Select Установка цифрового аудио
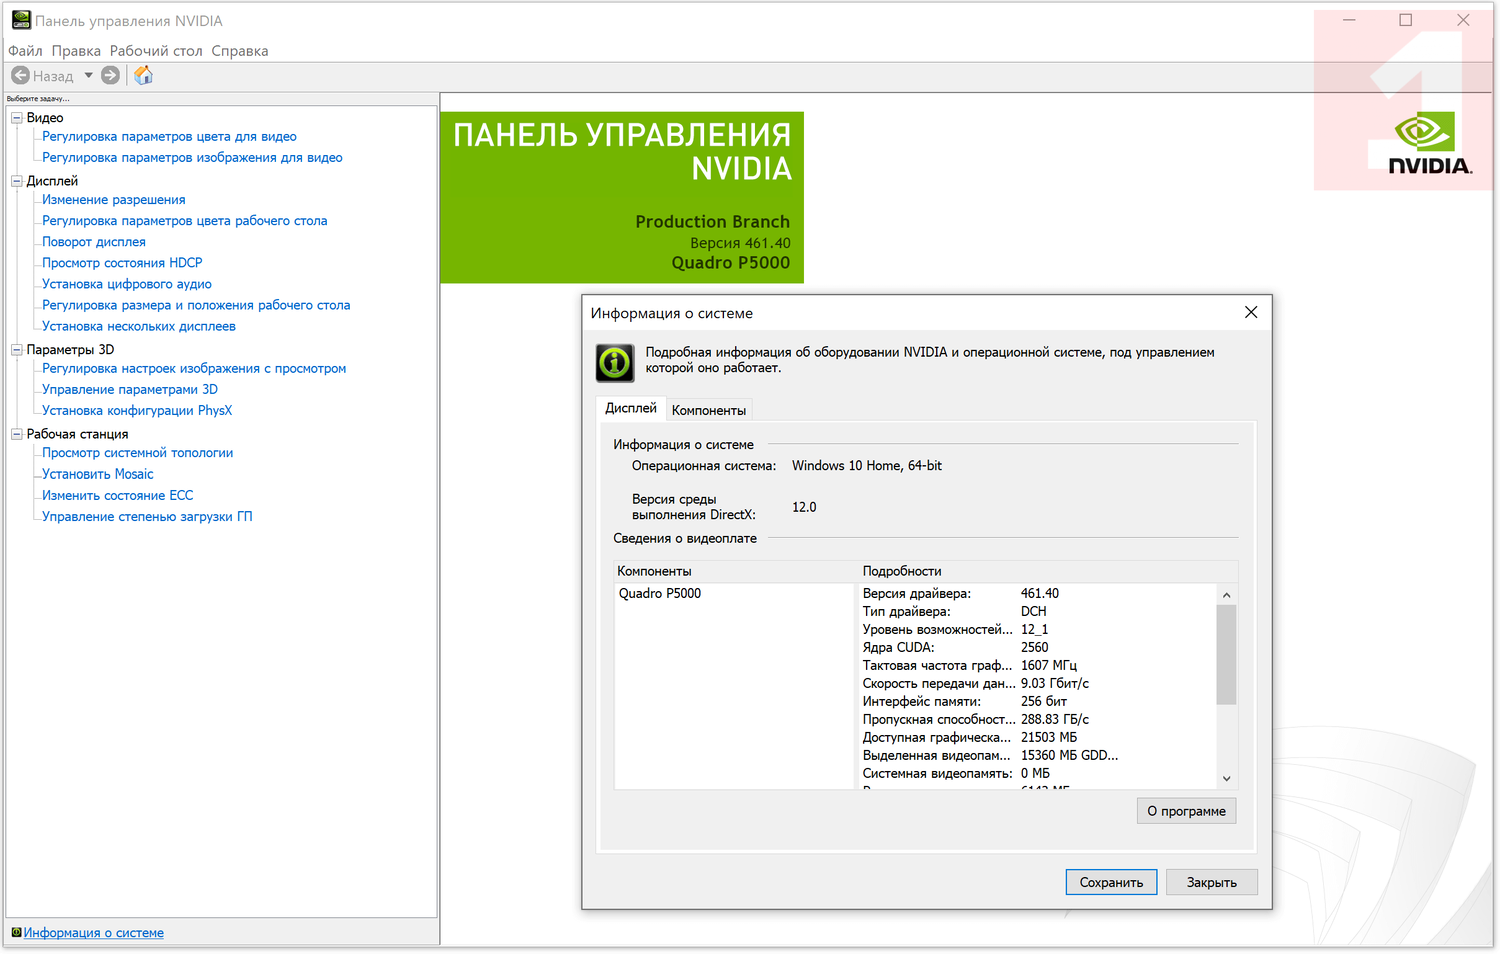This screenshot has height=954, width=1500. [x=127, y=284]
